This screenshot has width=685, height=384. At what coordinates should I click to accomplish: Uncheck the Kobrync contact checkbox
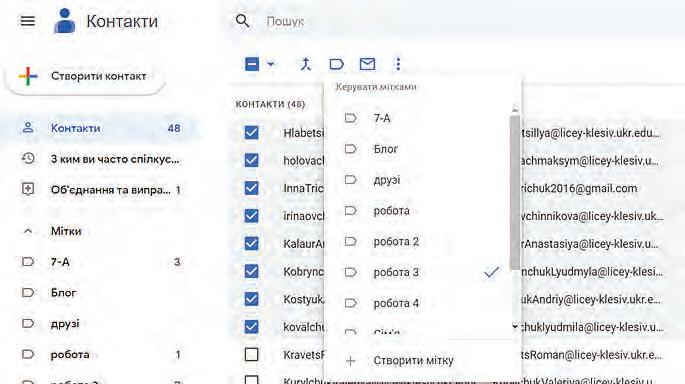coord(251,271)
